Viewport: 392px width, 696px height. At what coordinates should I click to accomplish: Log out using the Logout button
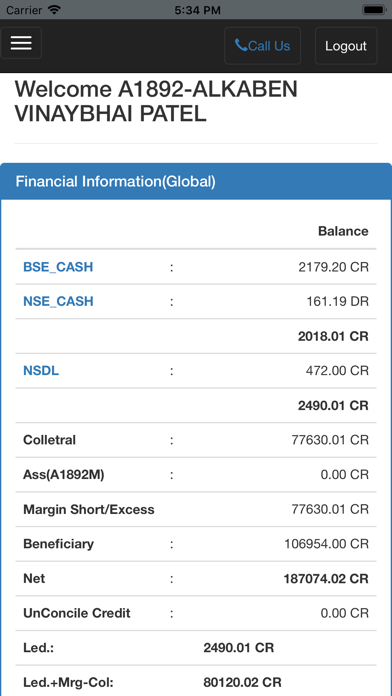point(346,46)
